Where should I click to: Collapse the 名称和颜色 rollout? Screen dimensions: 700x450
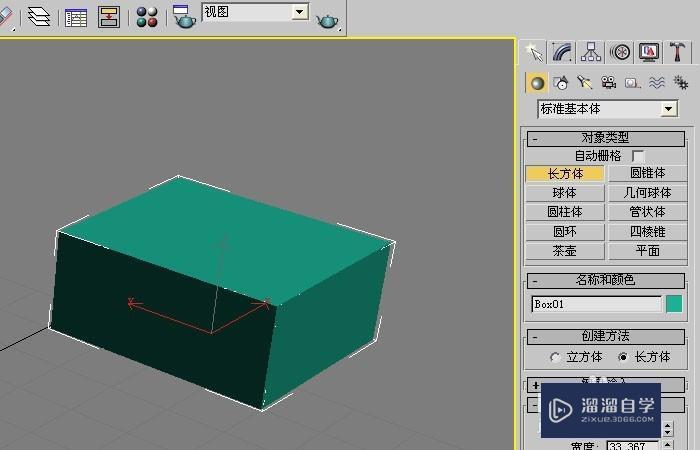606,281
